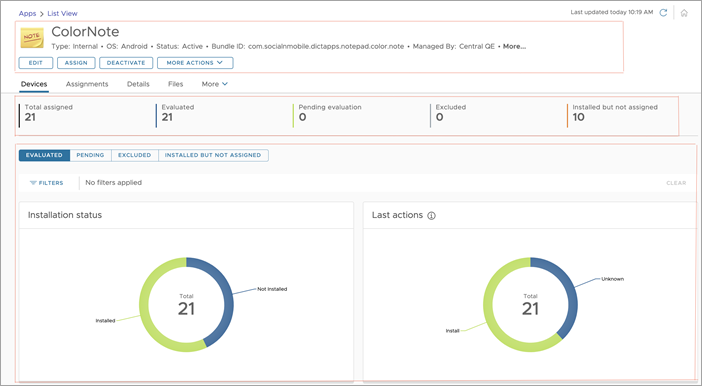Image resolution: width=702 pixels, height=386 pixels.
Task: Switch to the Files tab
Action: click(176, 84)
